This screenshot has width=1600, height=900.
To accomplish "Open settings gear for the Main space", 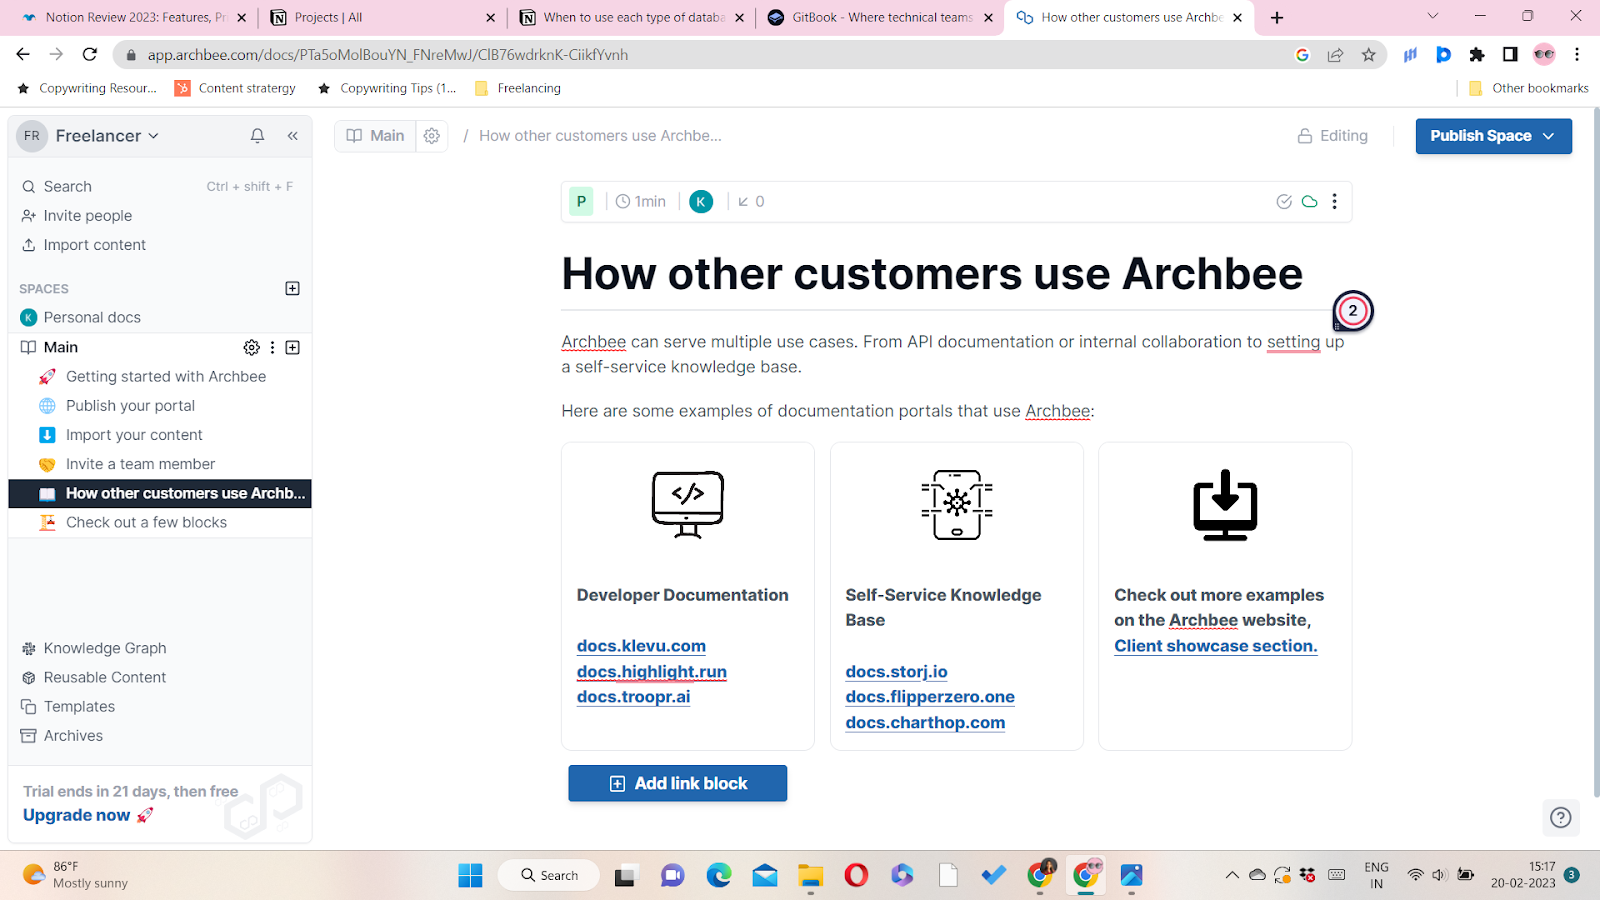I will 251,347.
